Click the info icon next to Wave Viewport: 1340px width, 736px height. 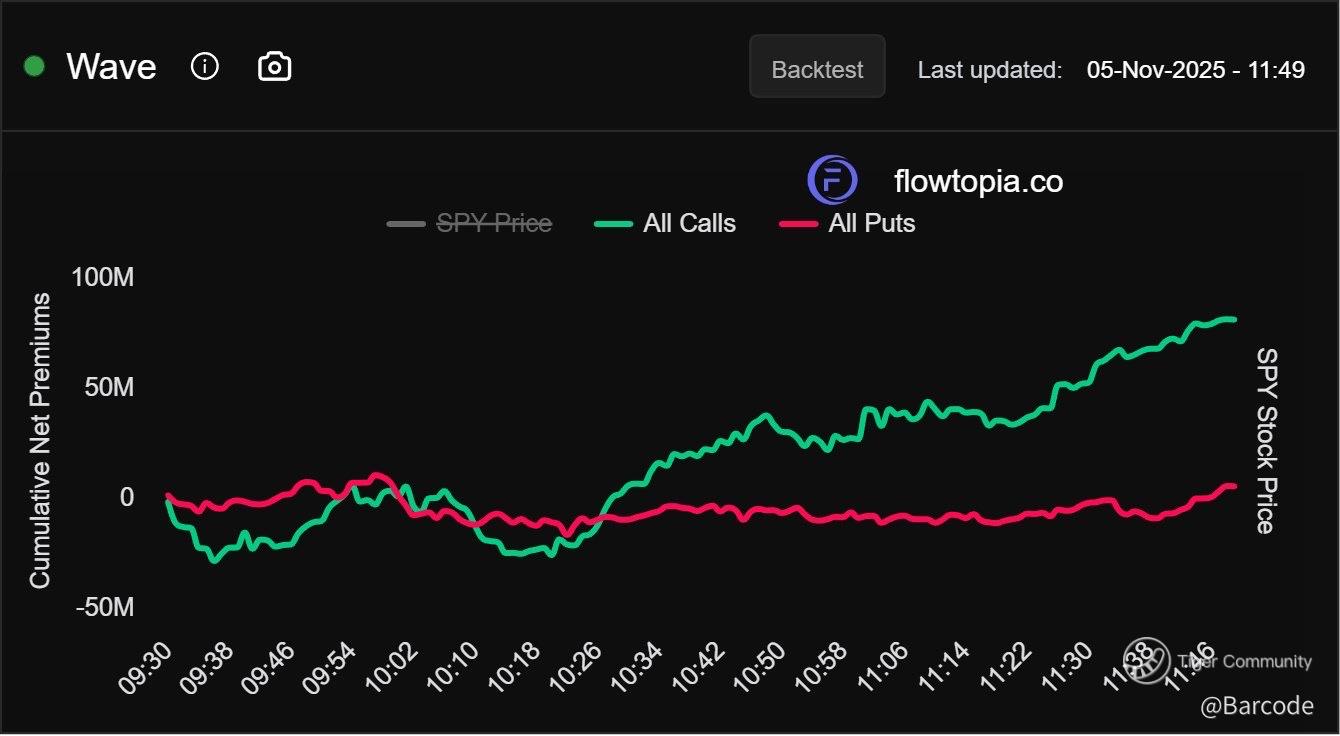pyautogui.click(x=205, y=67)
